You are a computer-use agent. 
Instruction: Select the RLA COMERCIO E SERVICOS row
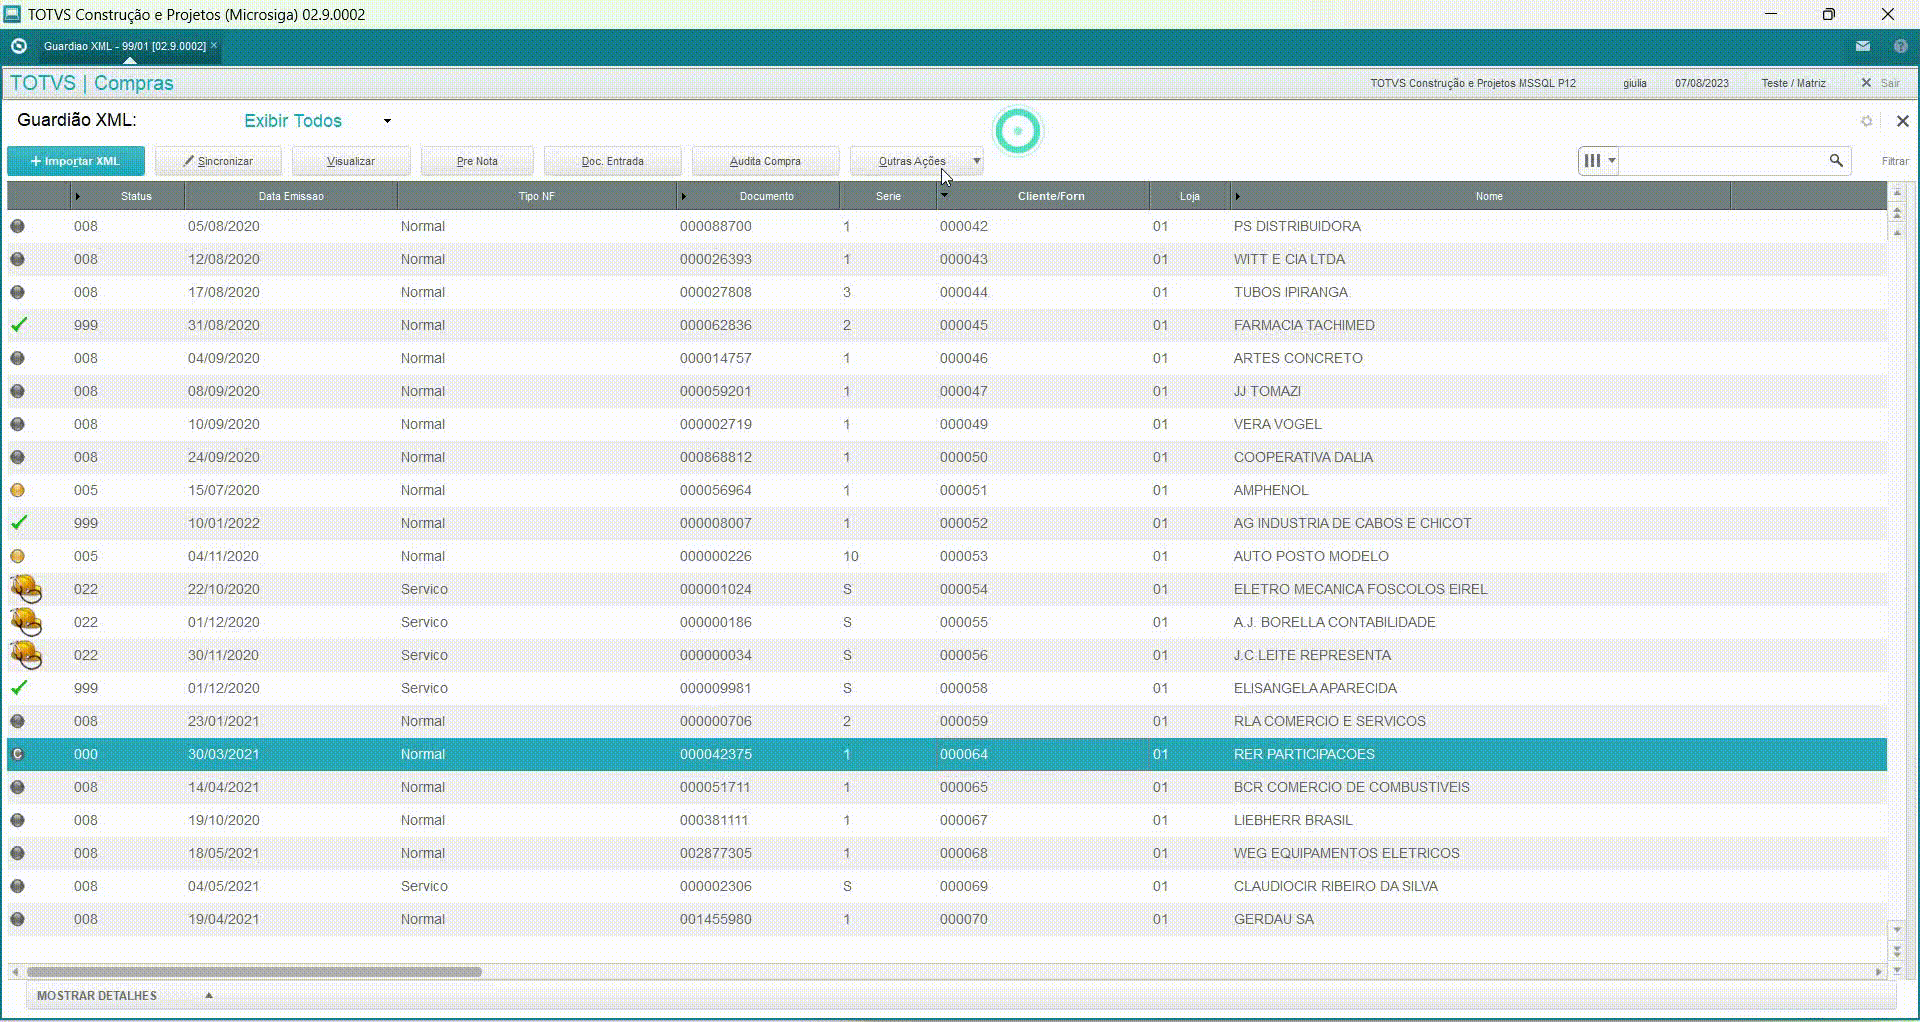click(947, 721)
